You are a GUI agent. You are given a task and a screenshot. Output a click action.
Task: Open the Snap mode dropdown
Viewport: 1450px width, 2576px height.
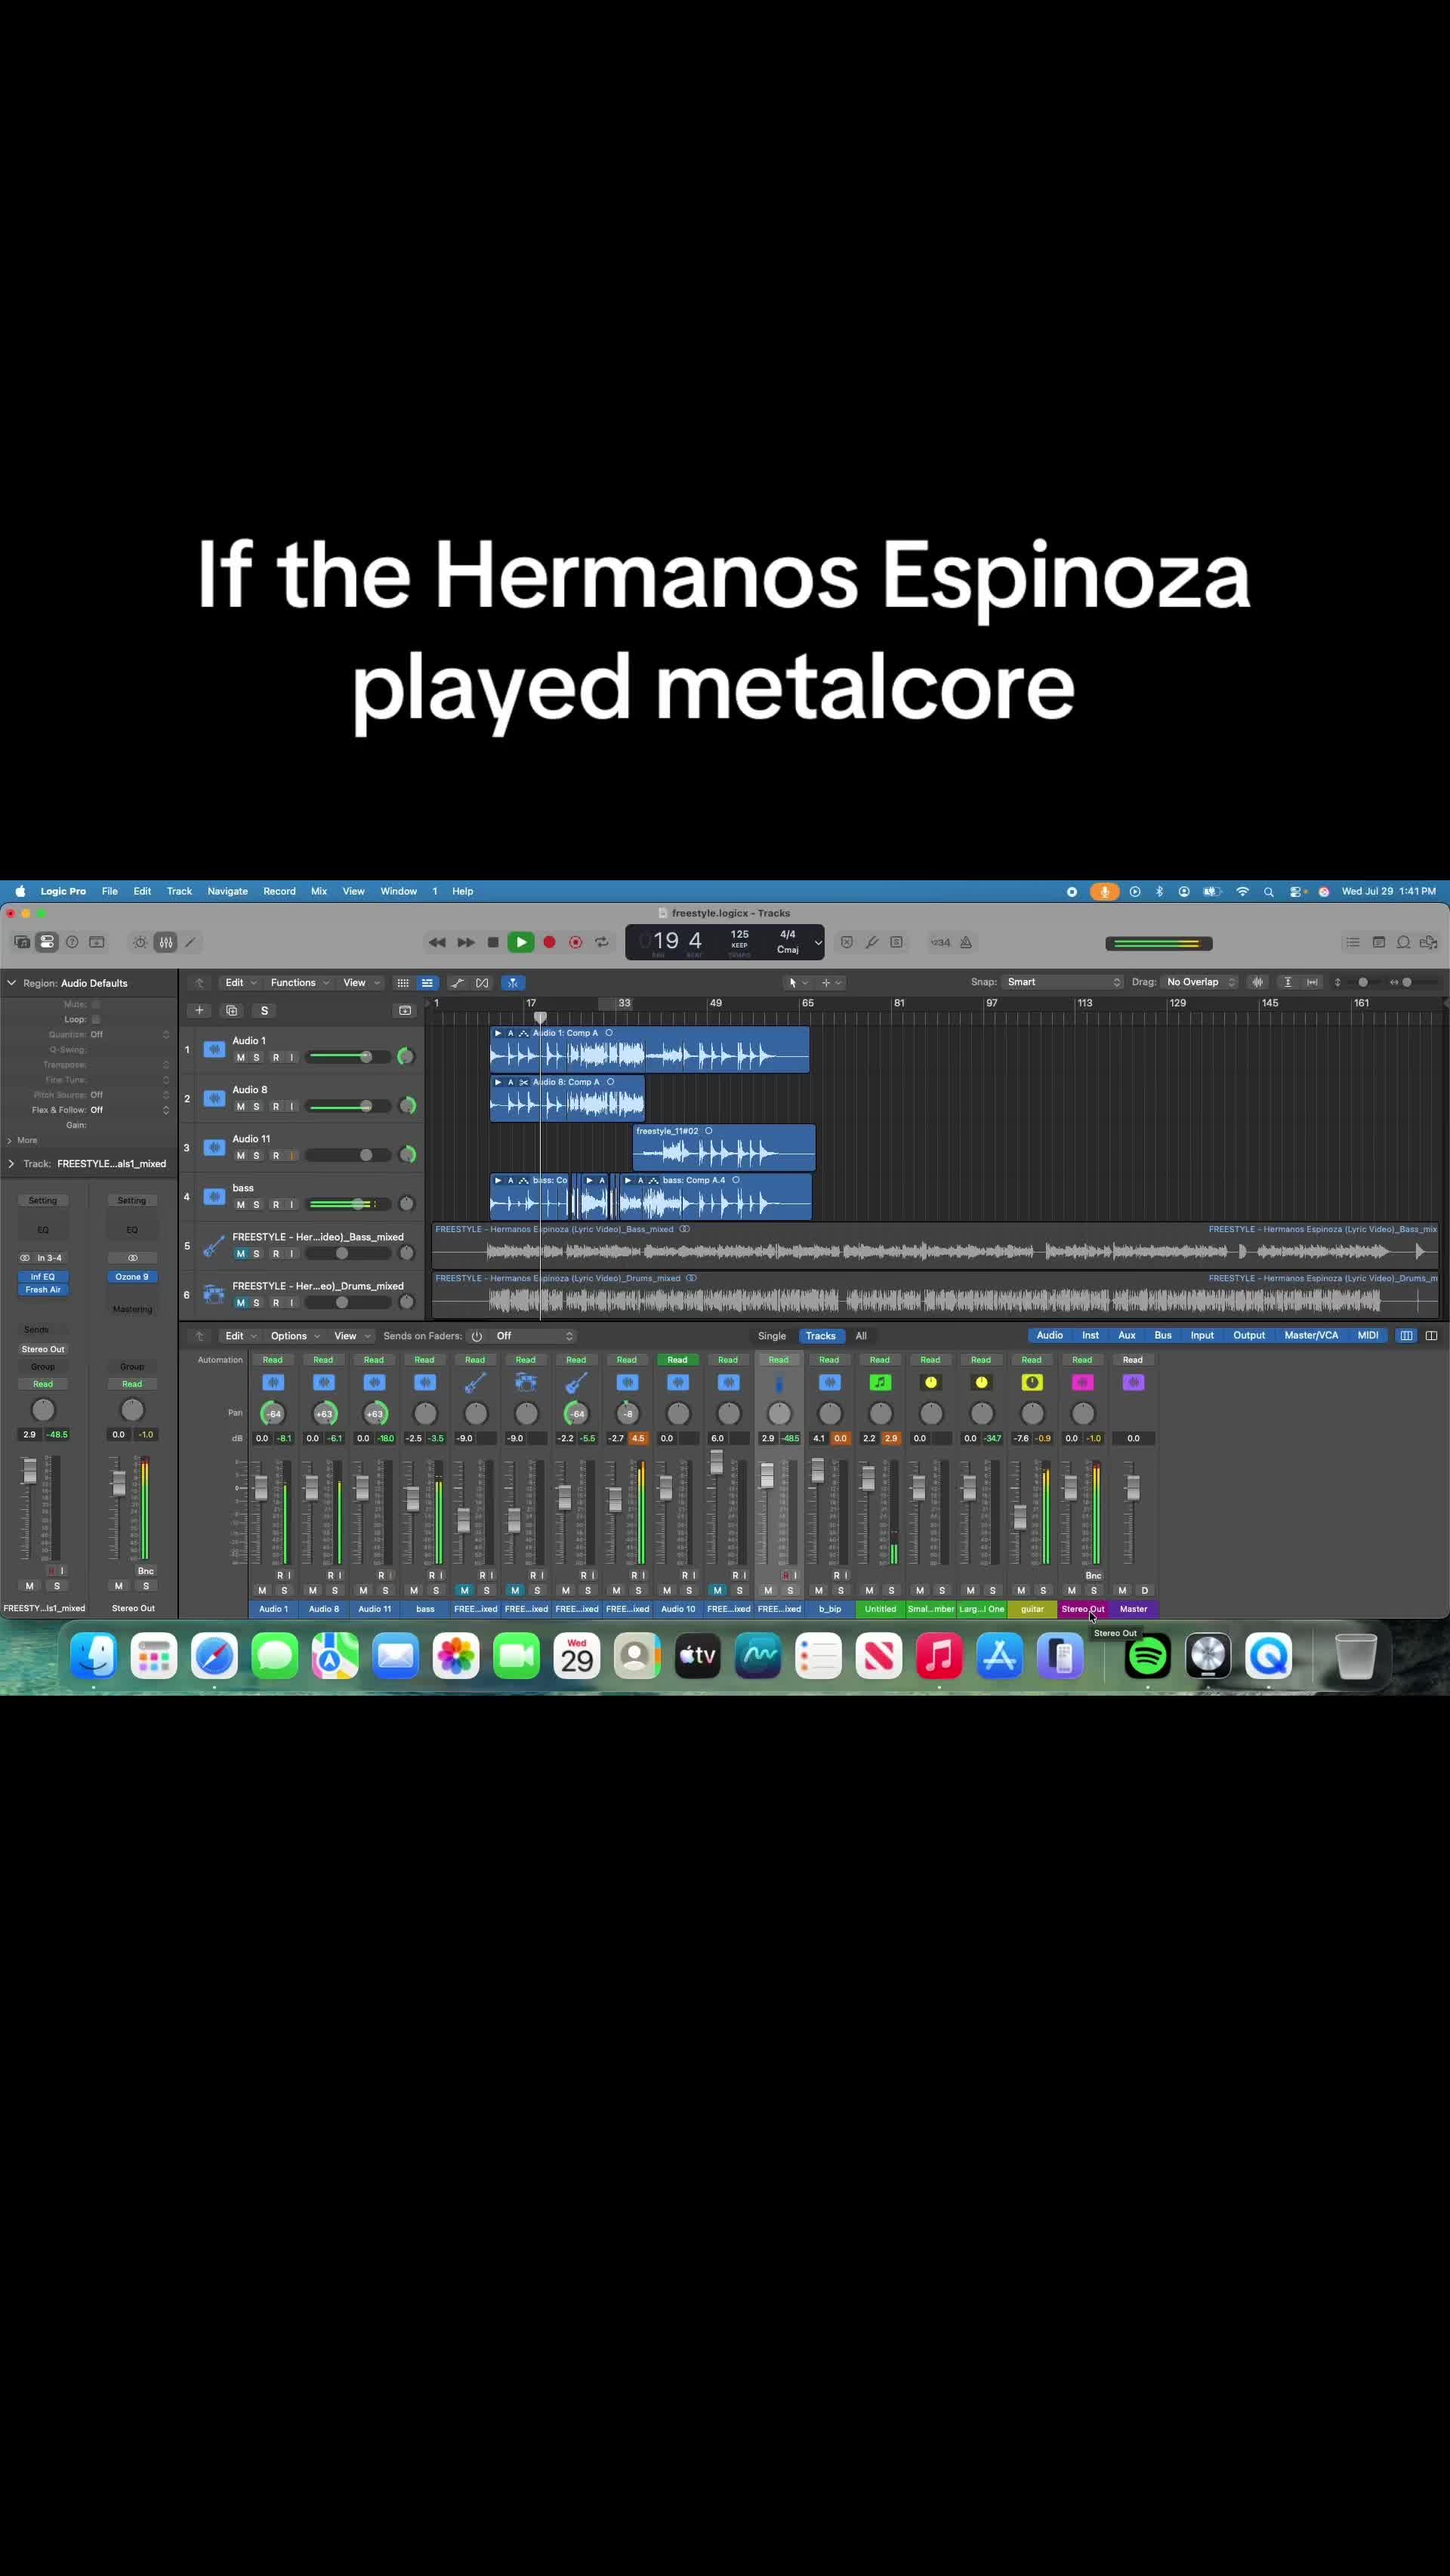(x=1063, y=982)
